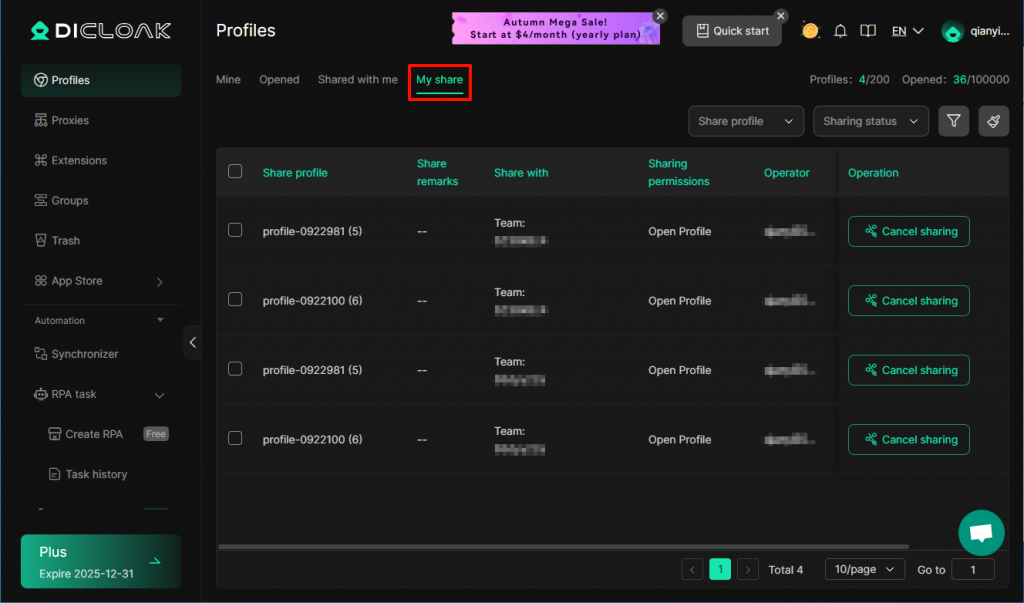Open Trash in the sidebar
This screenshot has width=1024, height=603.
[66, 241]
